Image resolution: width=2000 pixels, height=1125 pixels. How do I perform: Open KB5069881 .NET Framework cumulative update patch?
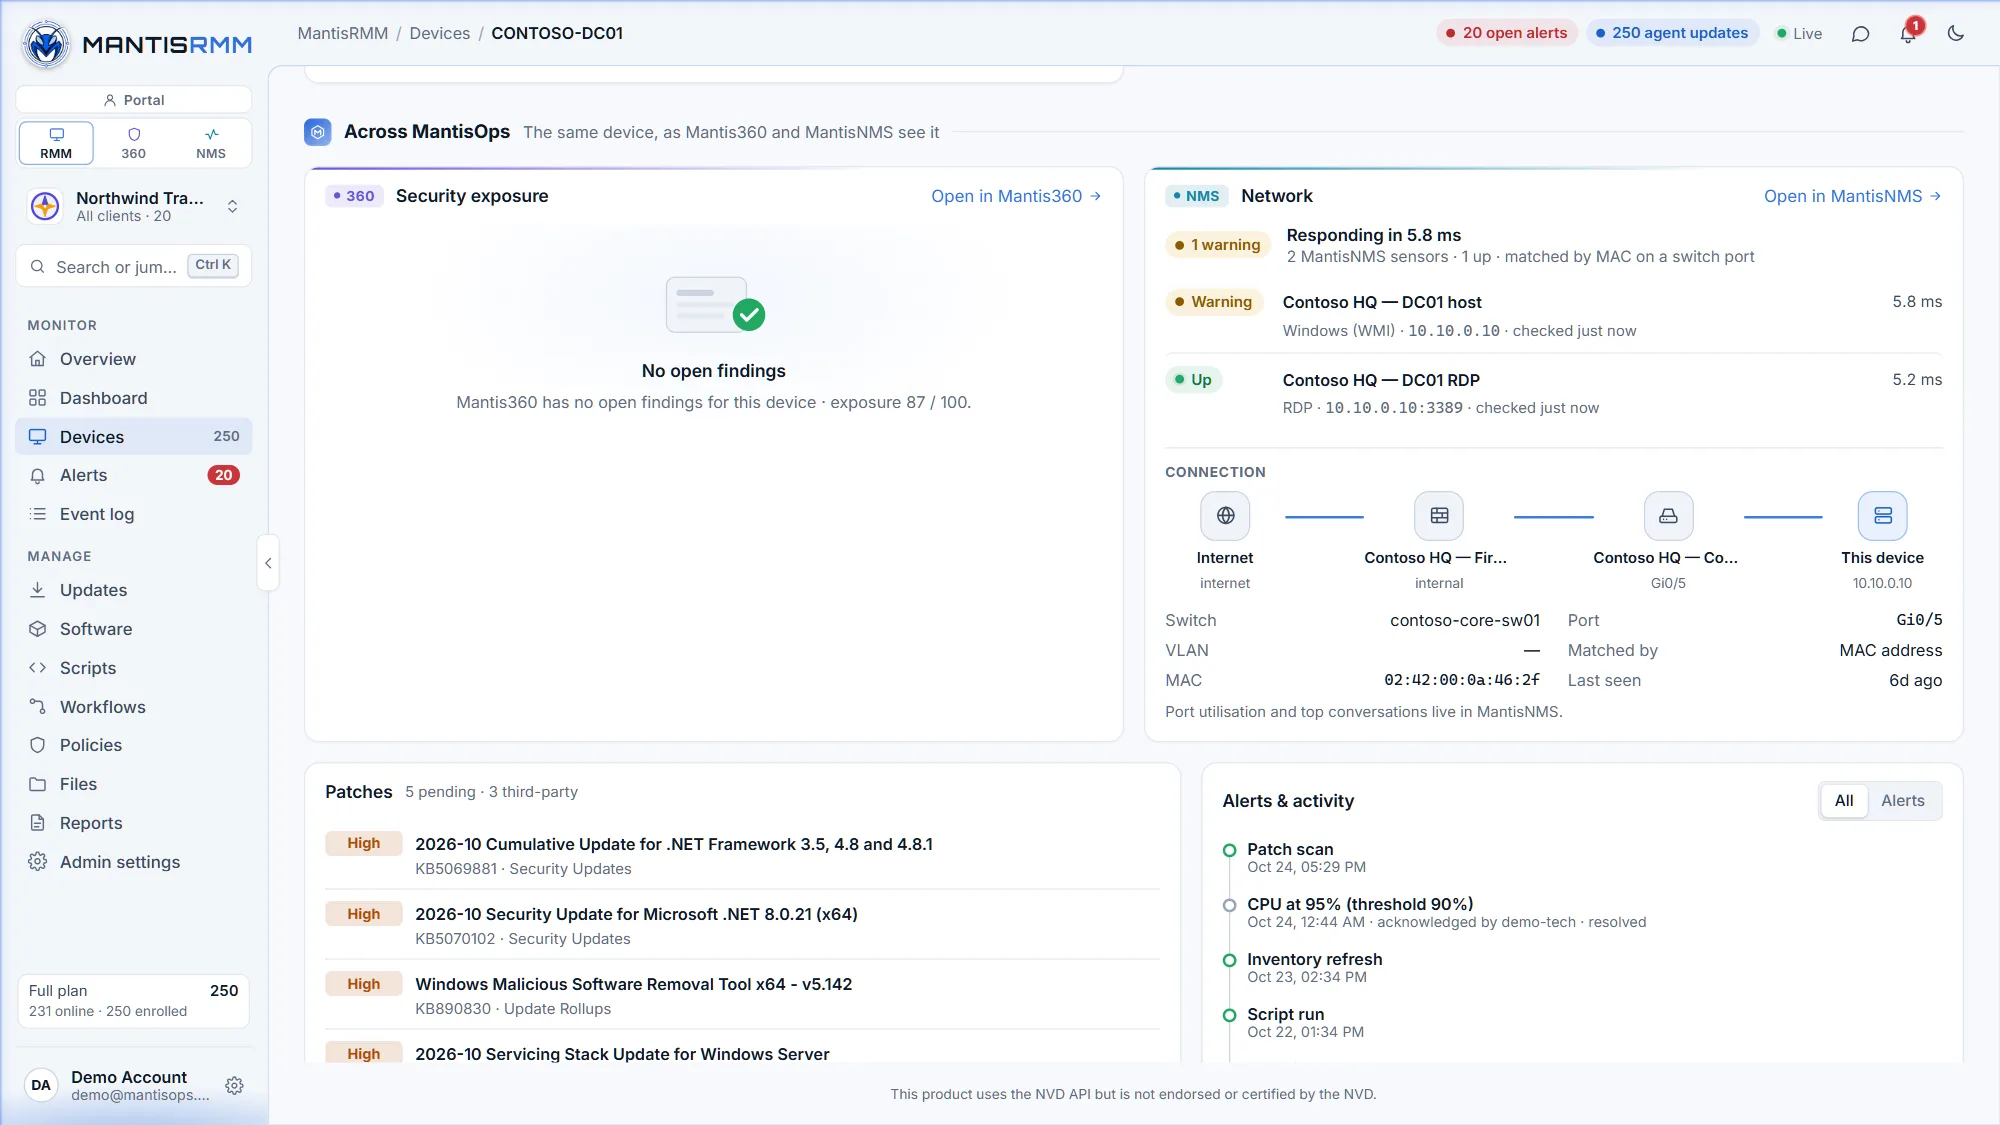742,856
